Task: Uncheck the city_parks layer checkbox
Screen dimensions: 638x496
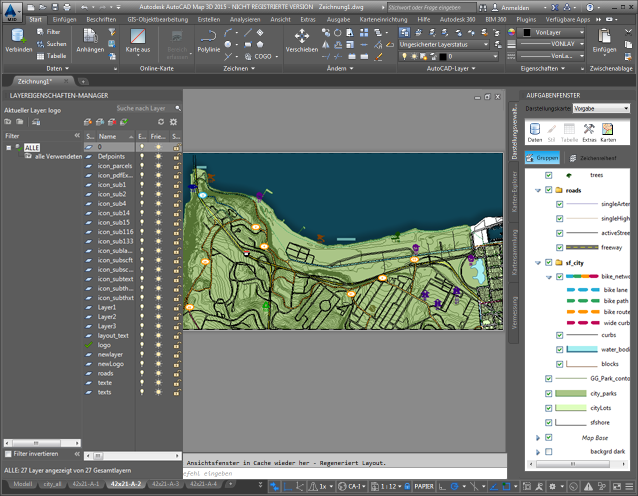Action: (x=549, y=393)
